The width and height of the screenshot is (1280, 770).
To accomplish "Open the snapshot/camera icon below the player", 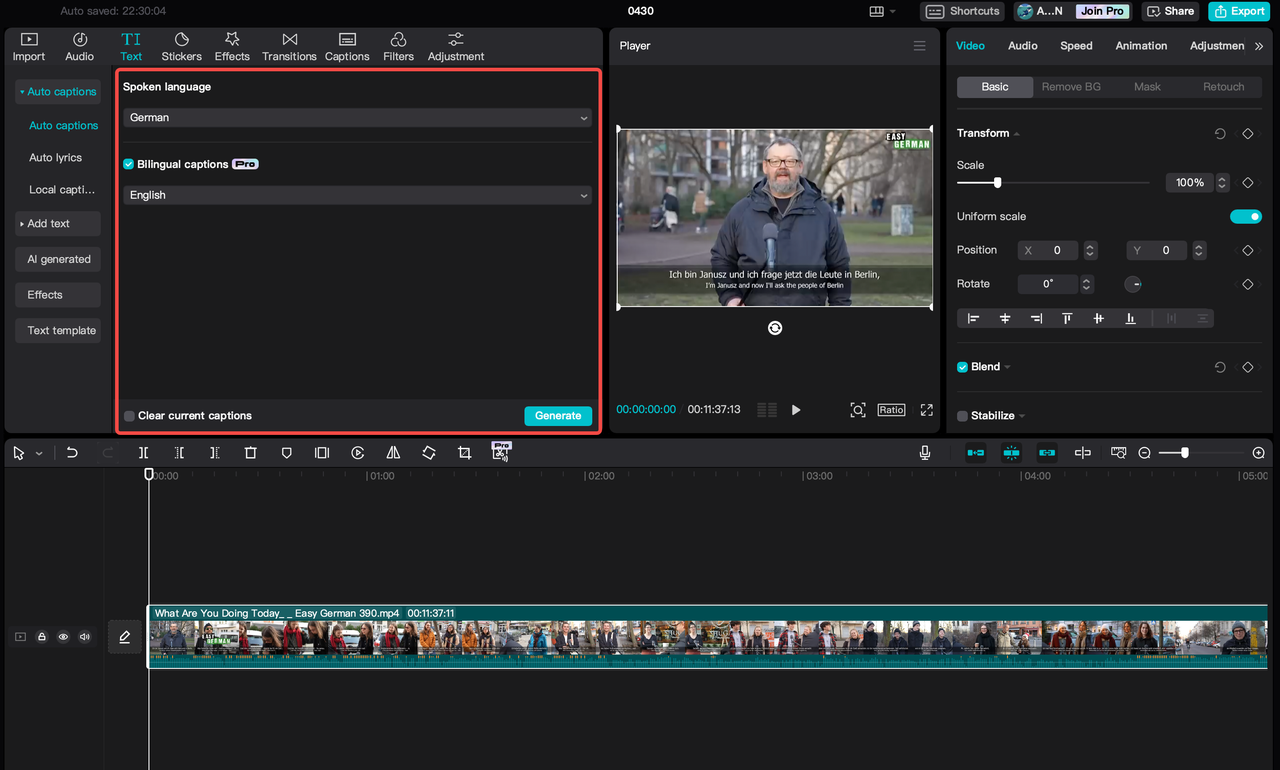I will pos(857,410).
